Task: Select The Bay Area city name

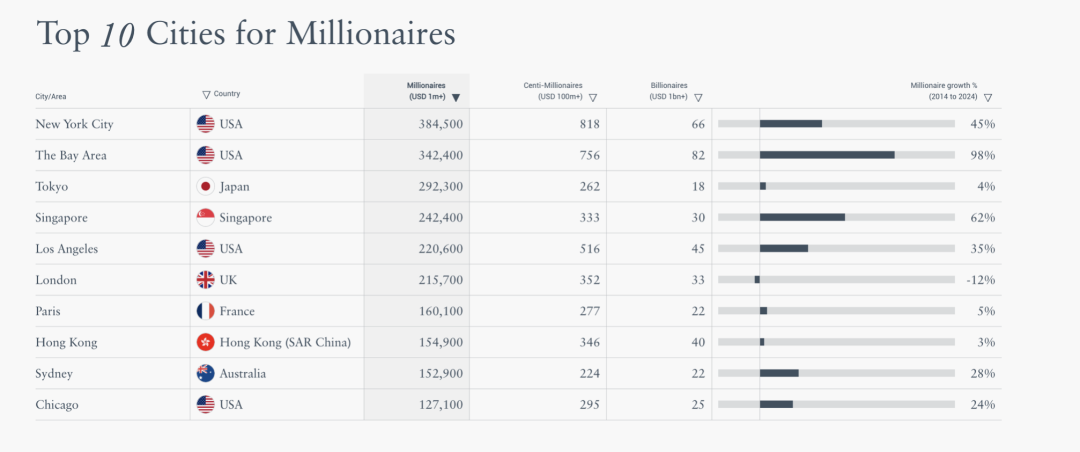Action: [x=71, y=155]
